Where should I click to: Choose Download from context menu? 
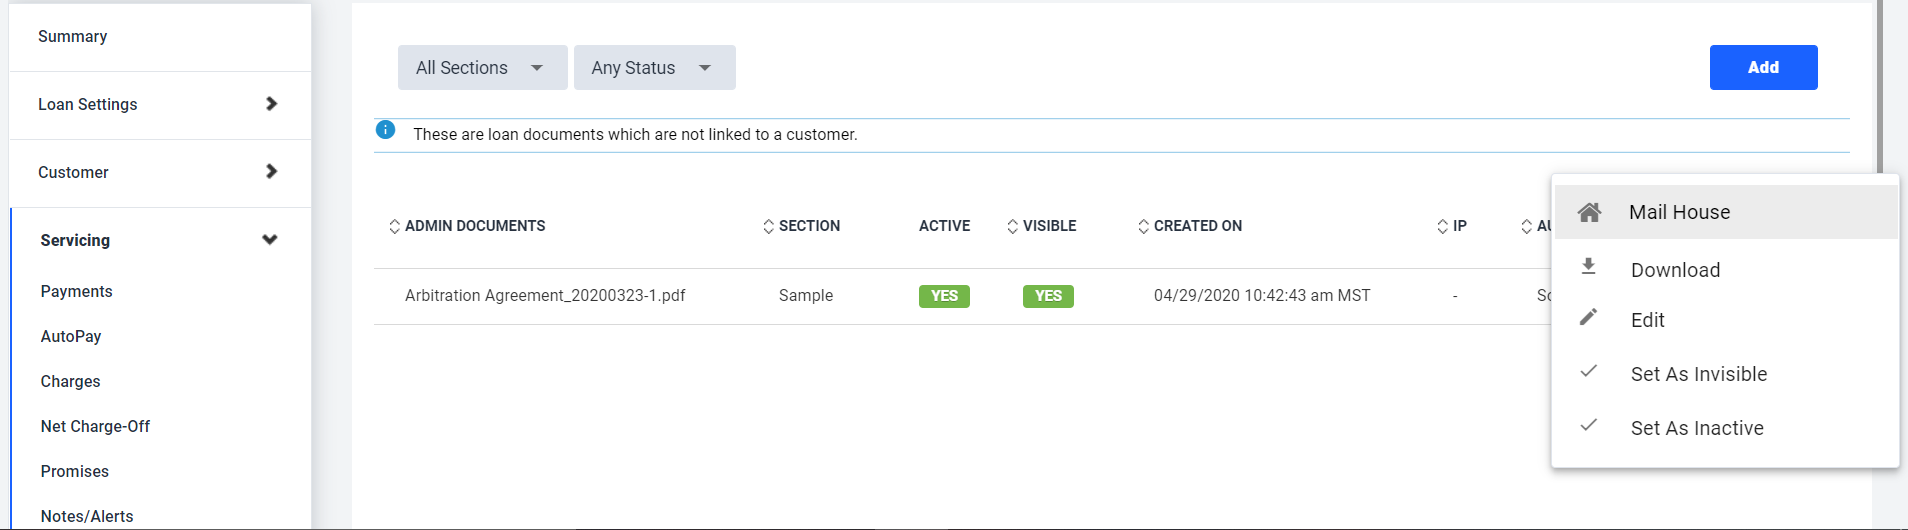click(x=1726, y=270)
